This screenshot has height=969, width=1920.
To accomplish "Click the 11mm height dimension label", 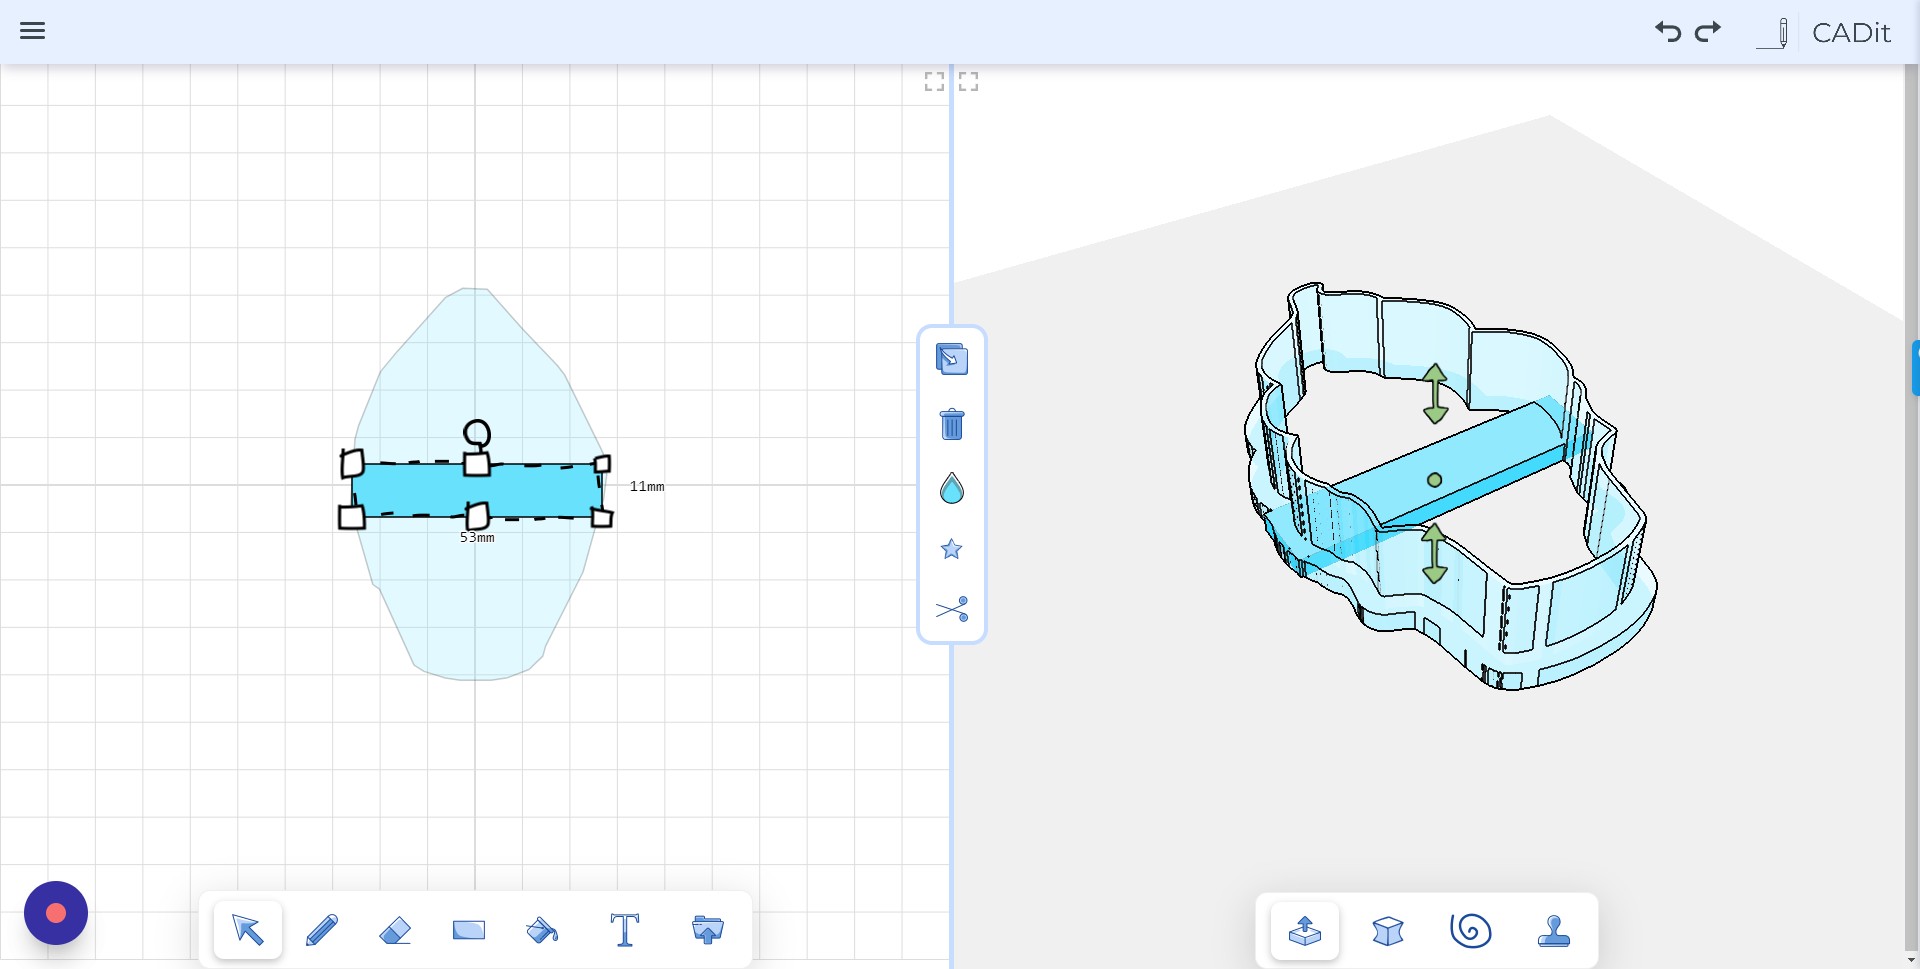I will point(647,487).
